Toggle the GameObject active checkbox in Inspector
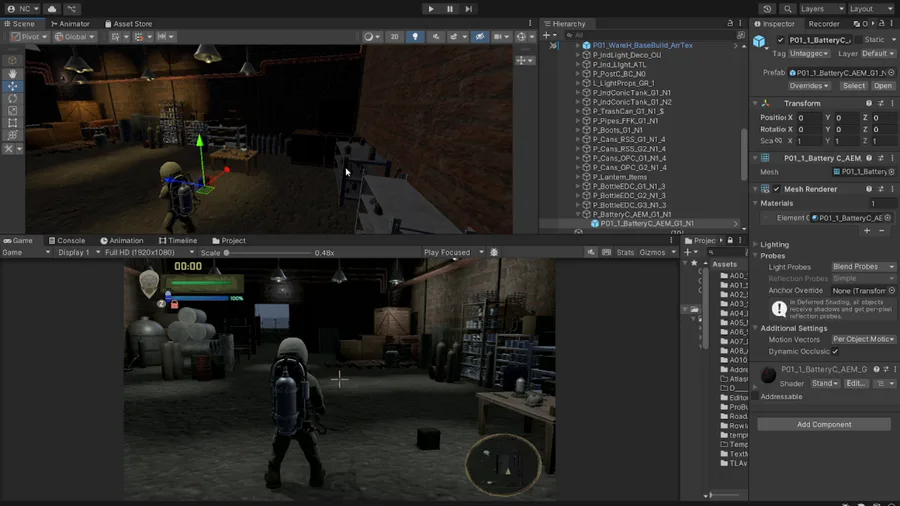 coord(780,40)
